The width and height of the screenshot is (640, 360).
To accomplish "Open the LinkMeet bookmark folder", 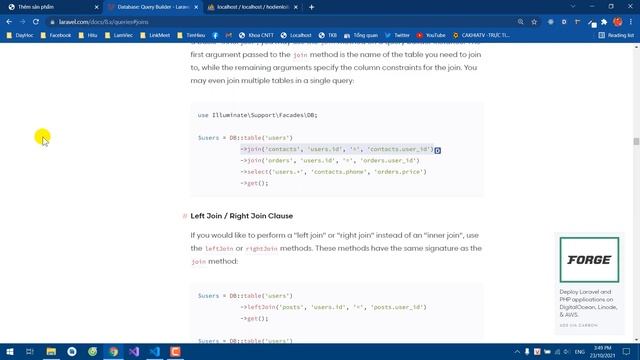I will point(155,36).
